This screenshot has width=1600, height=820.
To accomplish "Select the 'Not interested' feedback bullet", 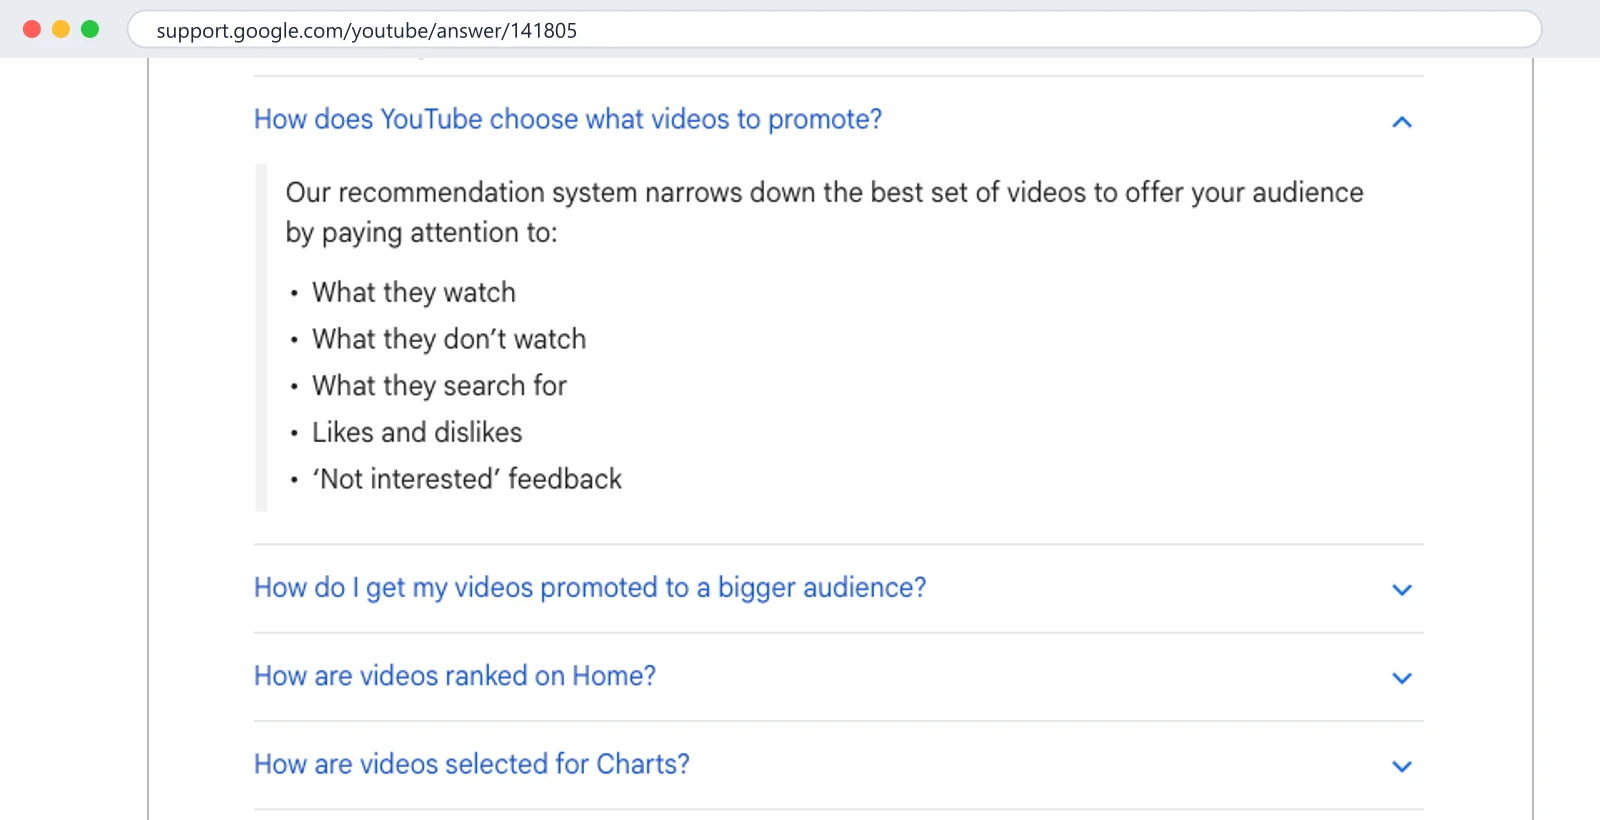I will [467, 479].
